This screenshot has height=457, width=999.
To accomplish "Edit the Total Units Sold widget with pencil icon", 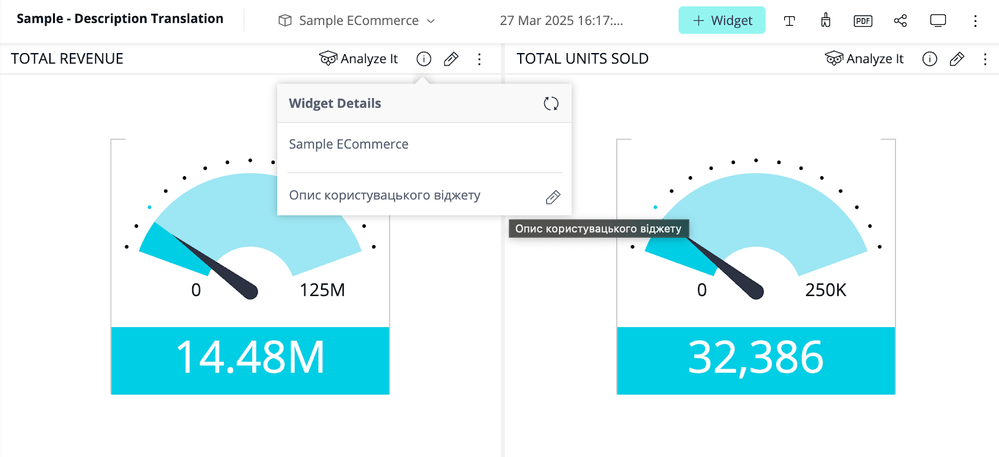I will 957,59.
